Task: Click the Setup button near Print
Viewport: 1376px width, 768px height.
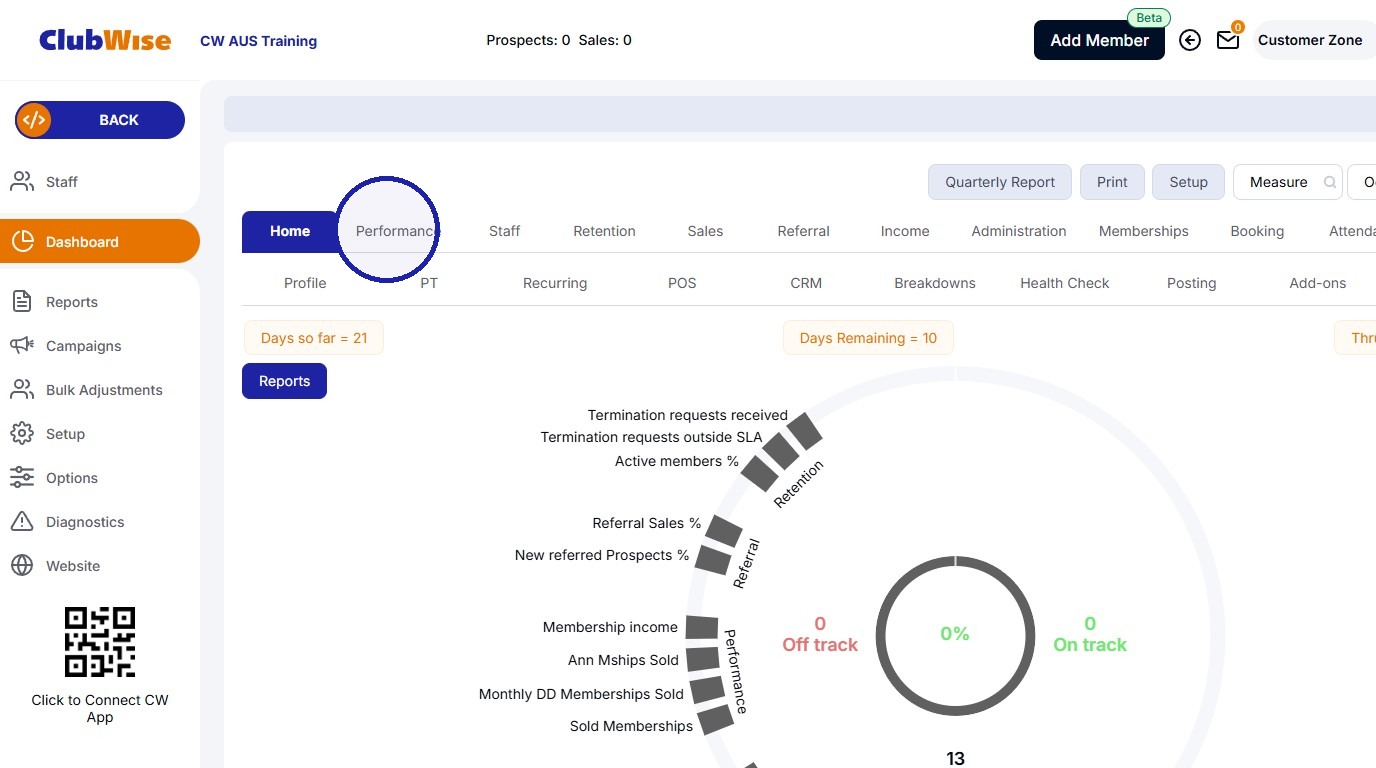Action: (1188, 182)
